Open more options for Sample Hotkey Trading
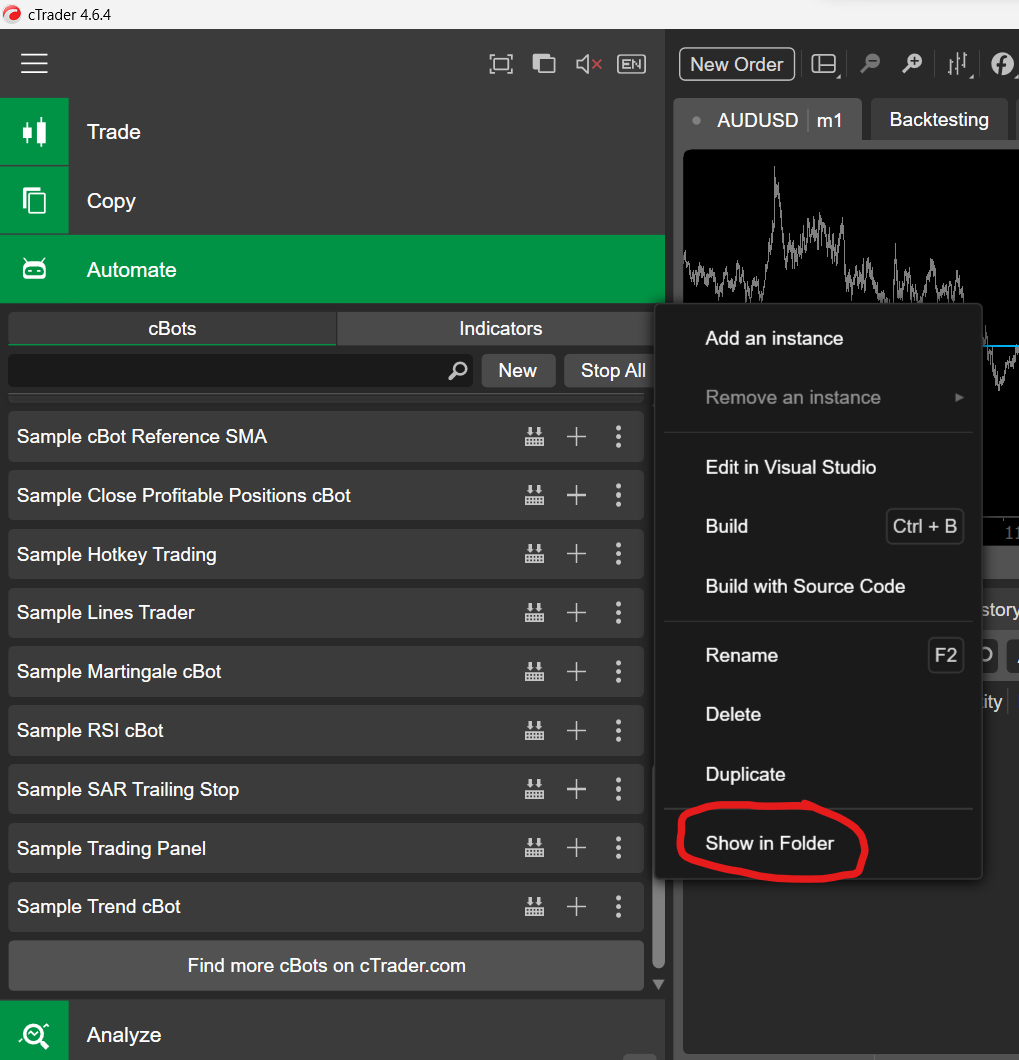Image resolution: width=1019 pixels, height=1060 pixels. [x=619, y=554]
